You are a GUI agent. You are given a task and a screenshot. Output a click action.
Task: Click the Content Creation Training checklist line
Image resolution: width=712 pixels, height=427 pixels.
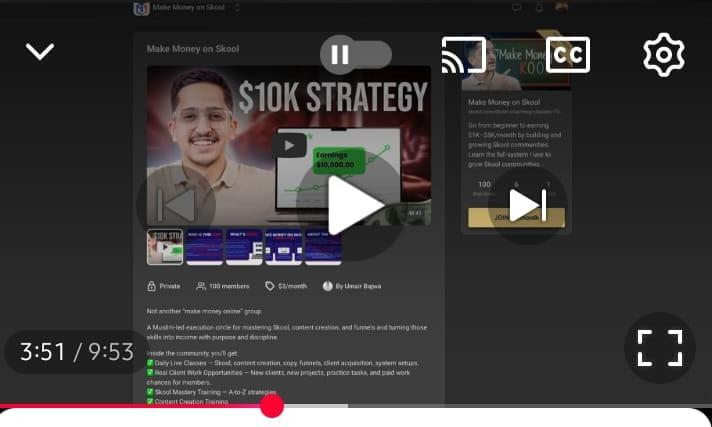pos(187,401)
